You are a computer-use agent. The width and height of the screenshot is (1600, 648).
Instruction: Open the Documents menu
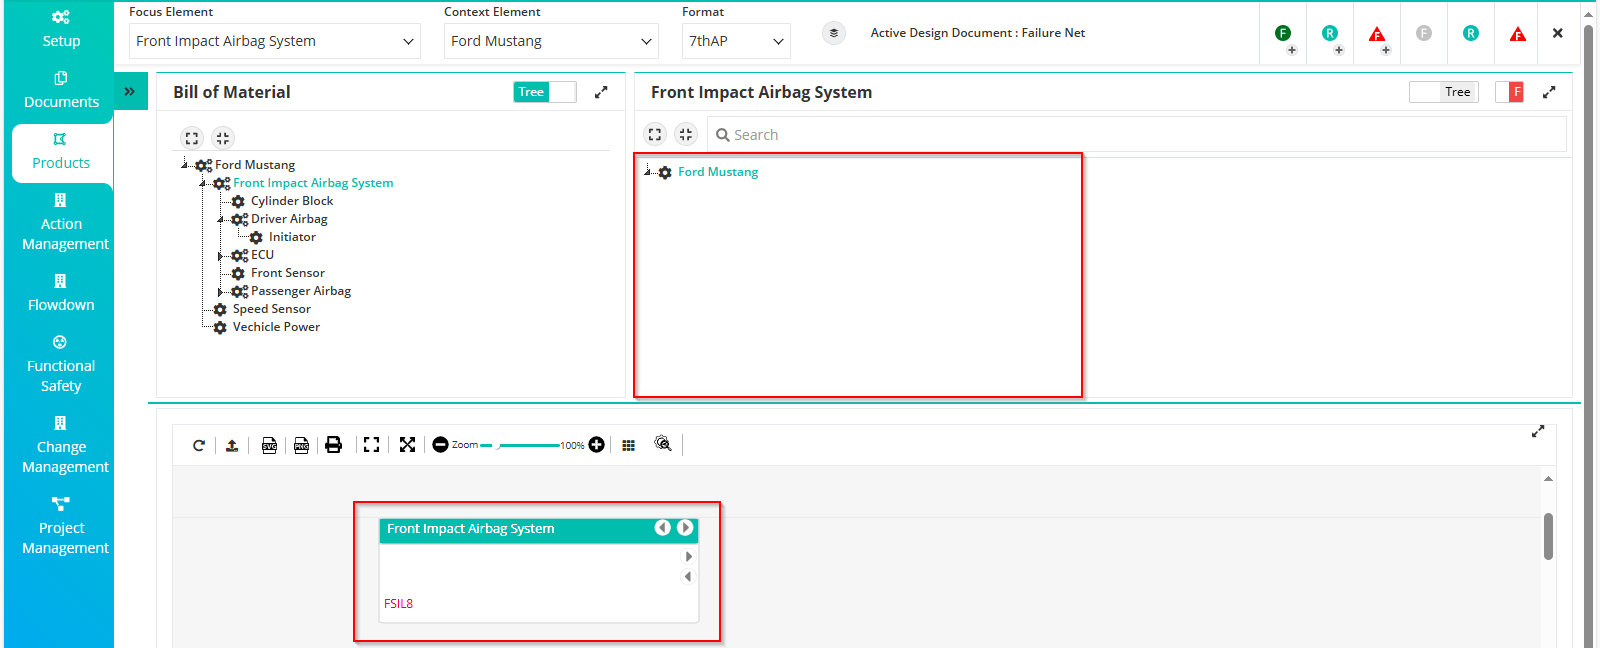61,90
